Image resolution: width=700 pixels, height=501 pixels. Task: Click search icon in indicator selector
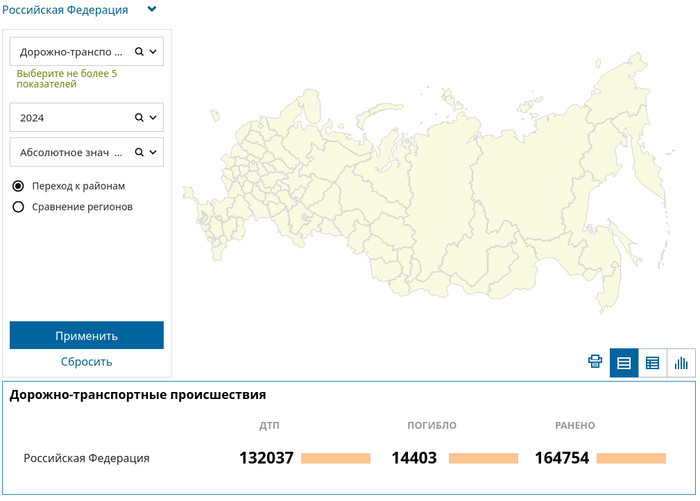pos(140,51)
